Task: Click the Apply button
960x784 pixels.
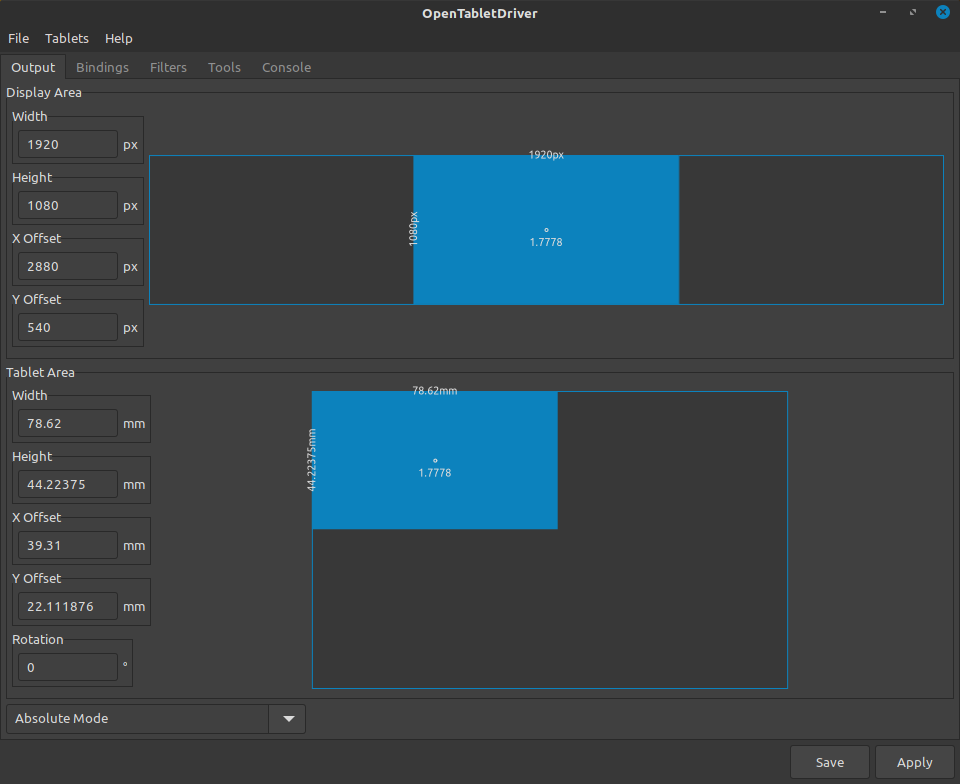Action: (x=915, y=763)
